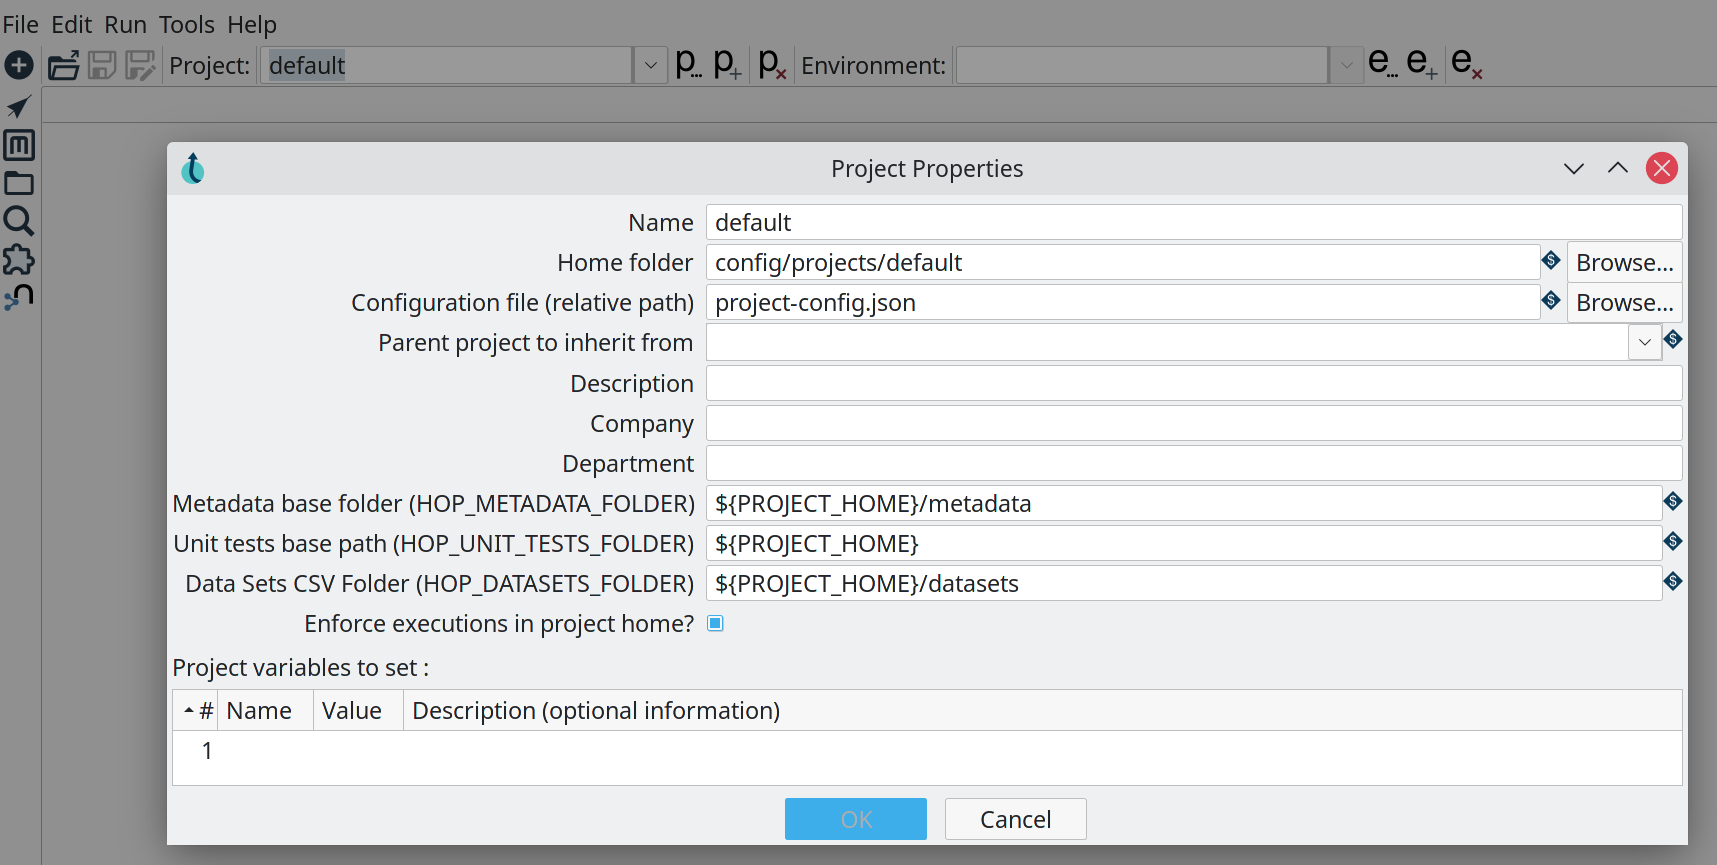Click the new file plus icon
Image resolution: width=1717 pixels, height=865 pixels.
[x=19, y=66]
